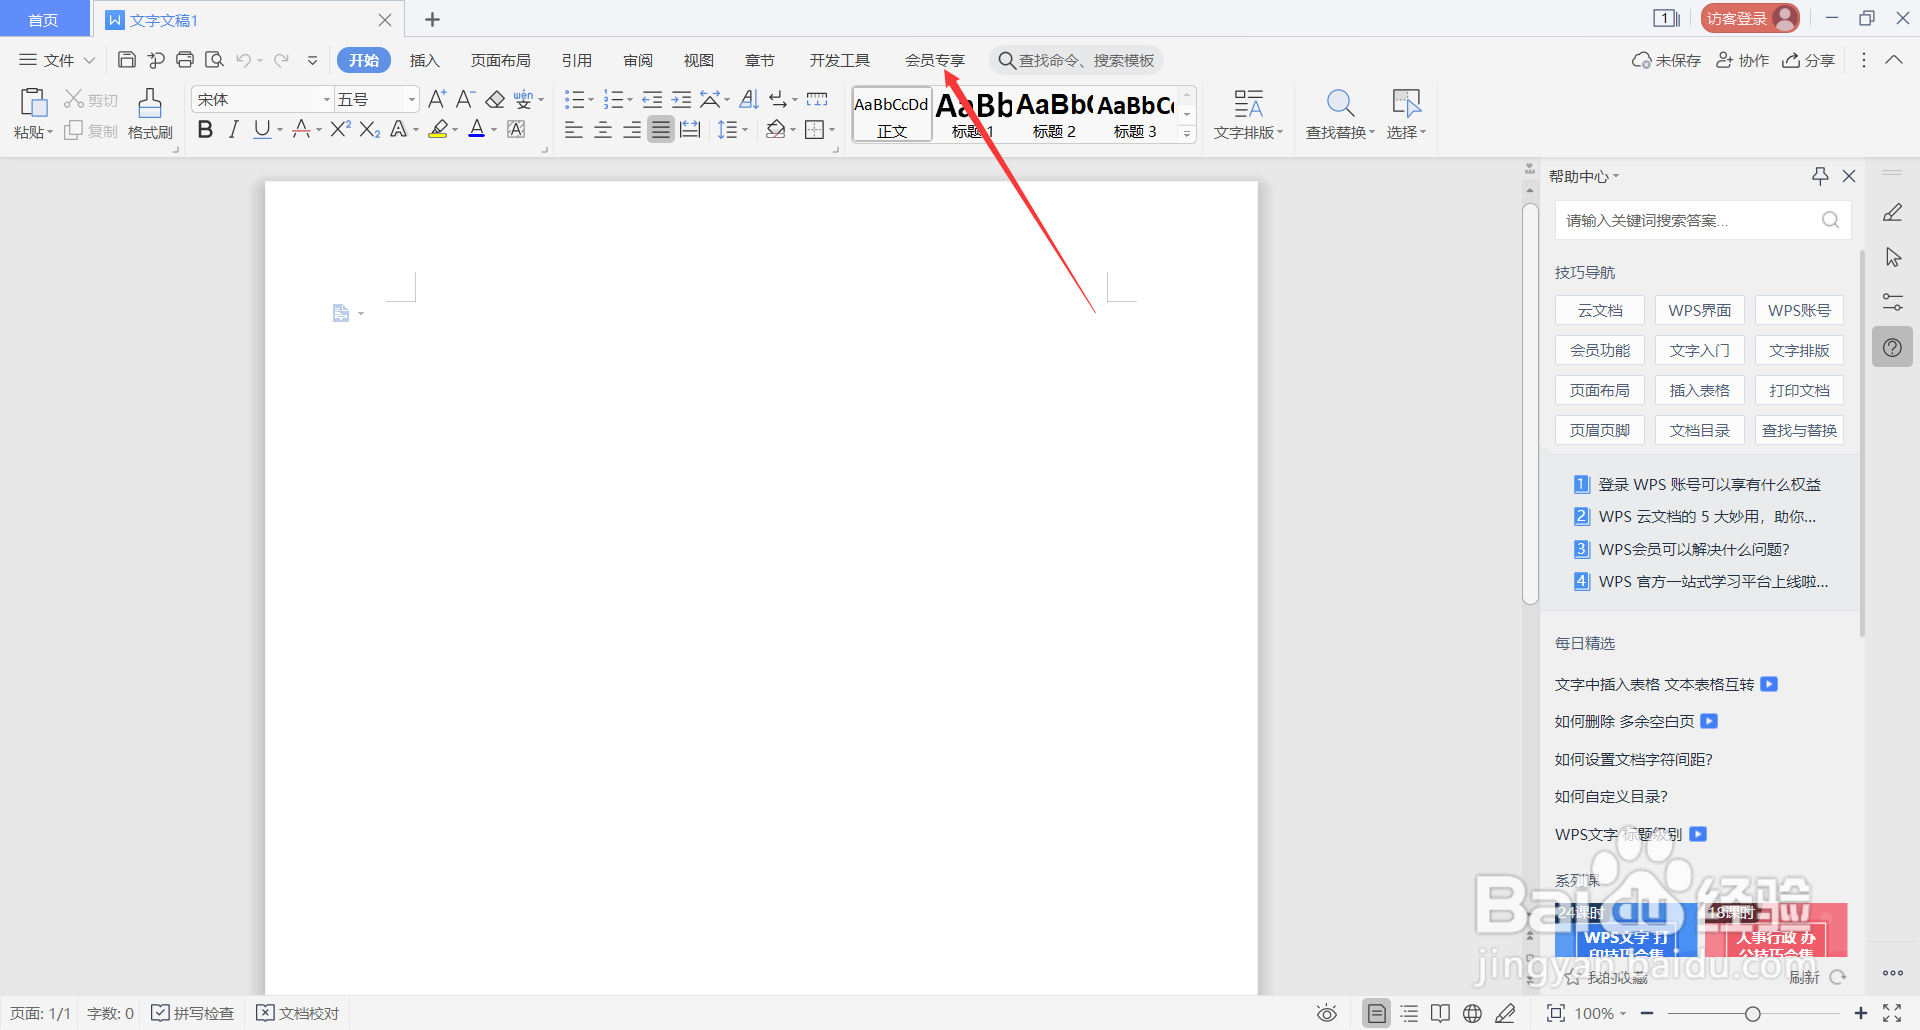
Task: Click the Undo arrow icon
Action: 243,60
